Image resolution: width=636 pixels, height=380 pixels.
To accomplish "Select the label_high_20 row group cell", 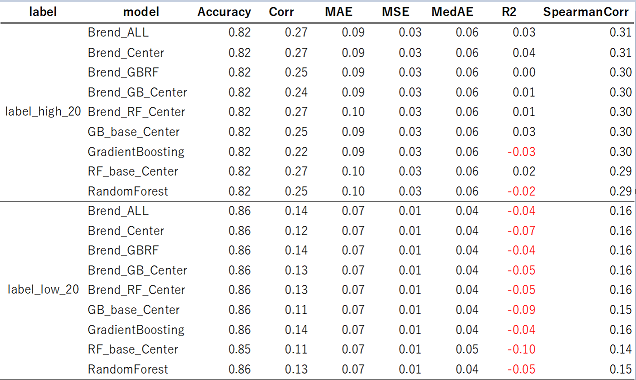I will [43, 112].
